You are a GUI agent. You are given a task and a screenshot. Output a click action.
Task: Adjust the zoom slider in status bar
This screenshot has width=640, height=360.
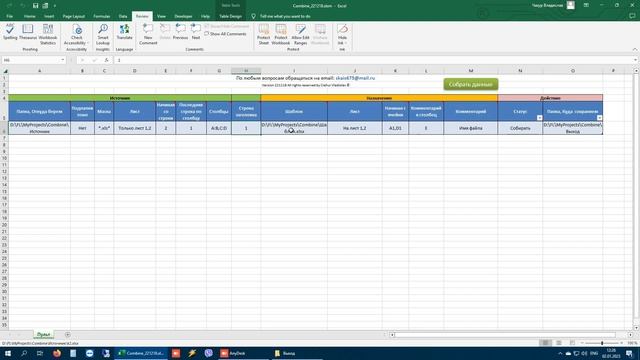click(602, 343)
